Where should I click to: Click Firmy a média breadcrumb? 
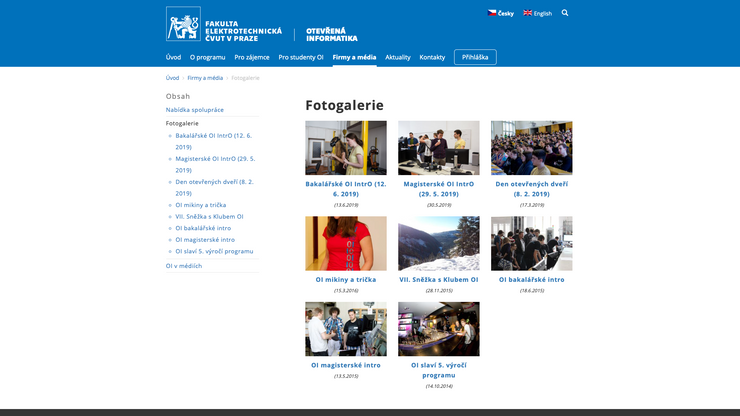(x=205, y=77)
